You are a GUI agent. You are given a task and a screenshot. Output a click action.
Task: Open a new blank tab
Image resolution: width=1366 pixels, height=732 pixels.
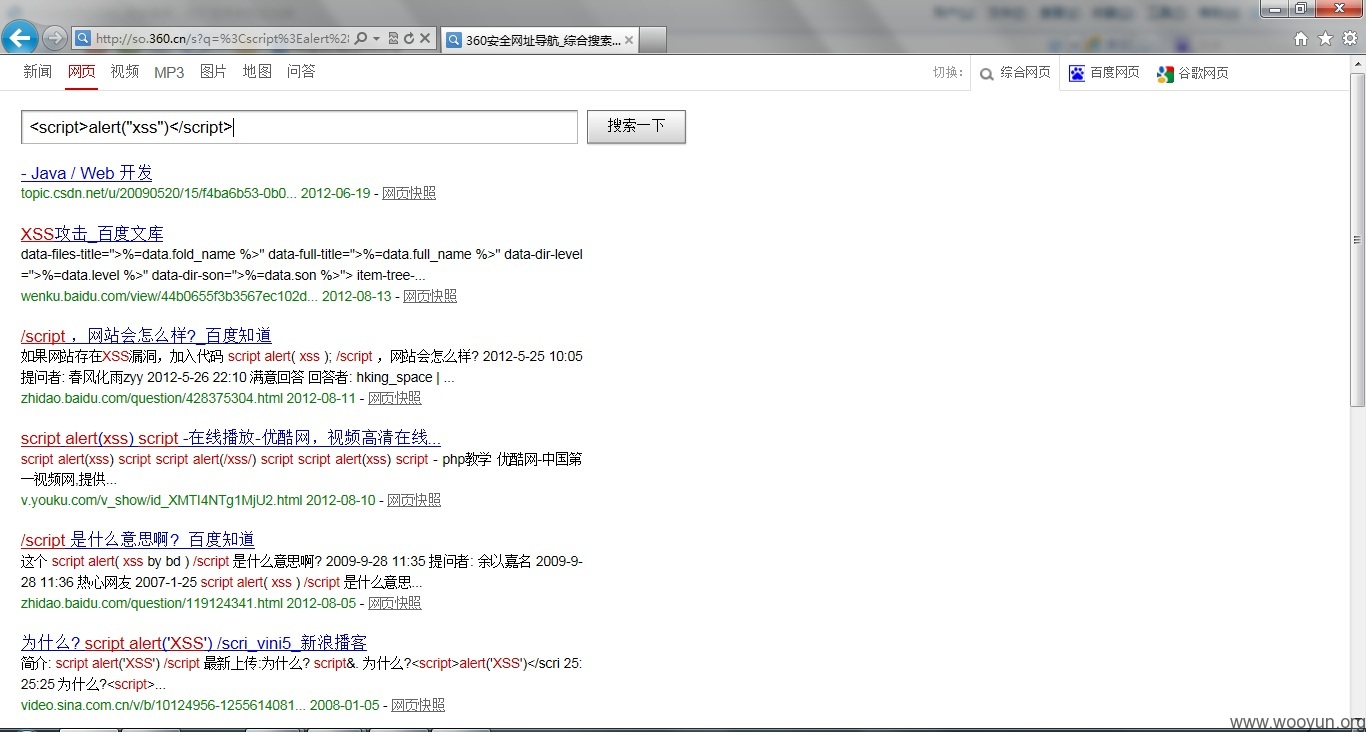[652, 40]
